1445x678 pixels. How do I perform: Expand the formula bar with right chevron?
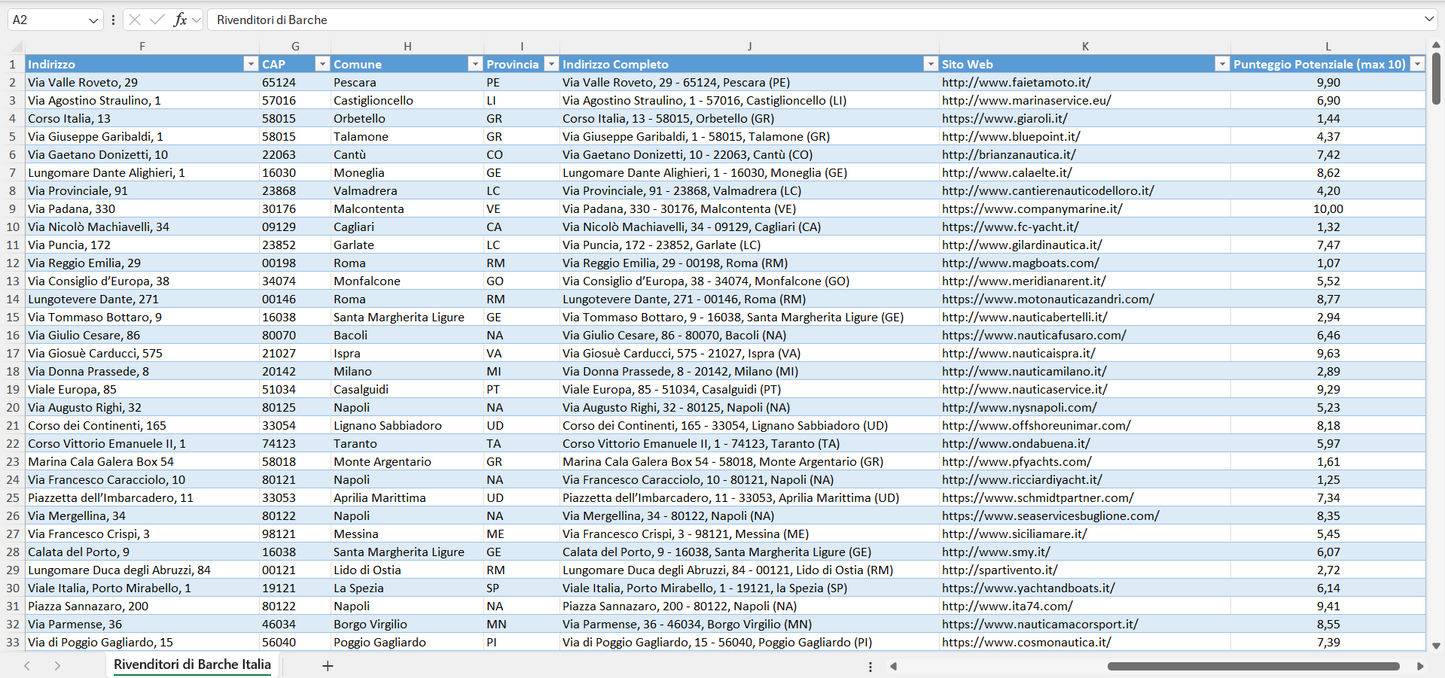[1429, 20]
